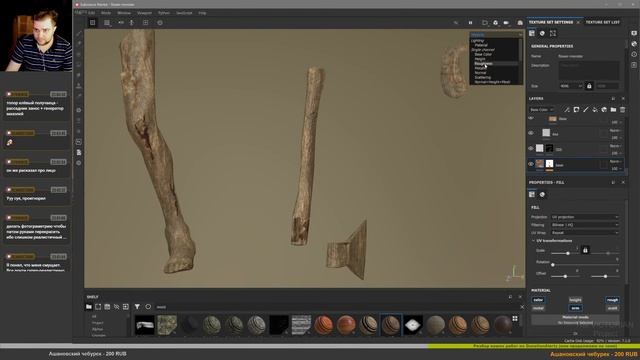Open the texture Size dropdown
640x360 pixels.
(571, 86)
